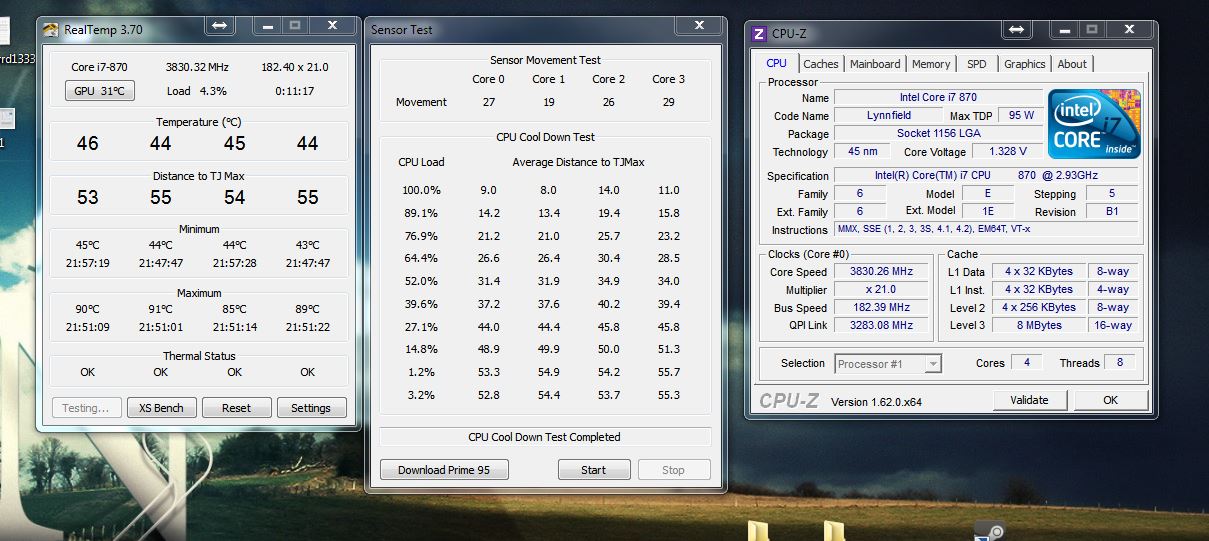This screenshot has height=541, width=1209.
Task: Click the Core 2 movement value 26
Action: pyautogui.click(x=609, y=102)
